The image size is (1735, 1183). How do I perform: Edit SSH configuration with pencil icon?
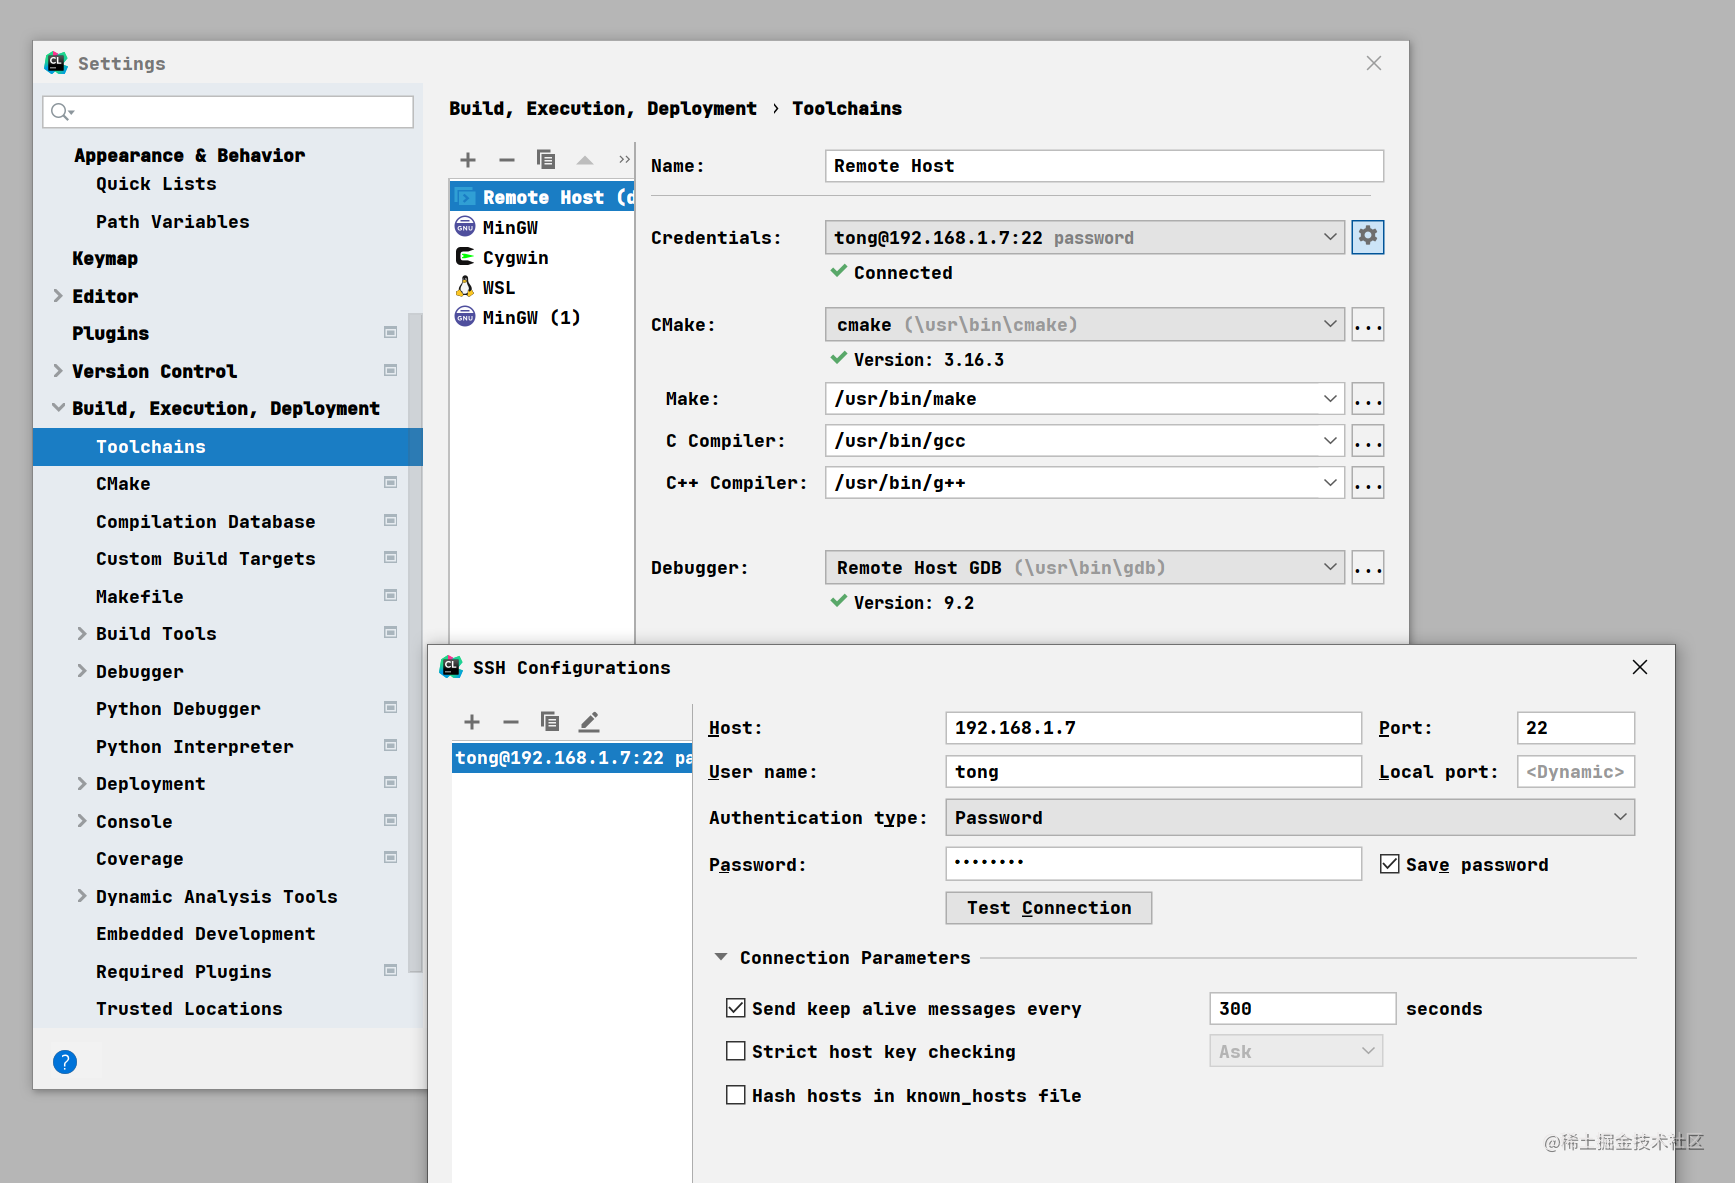pos(589,722)
